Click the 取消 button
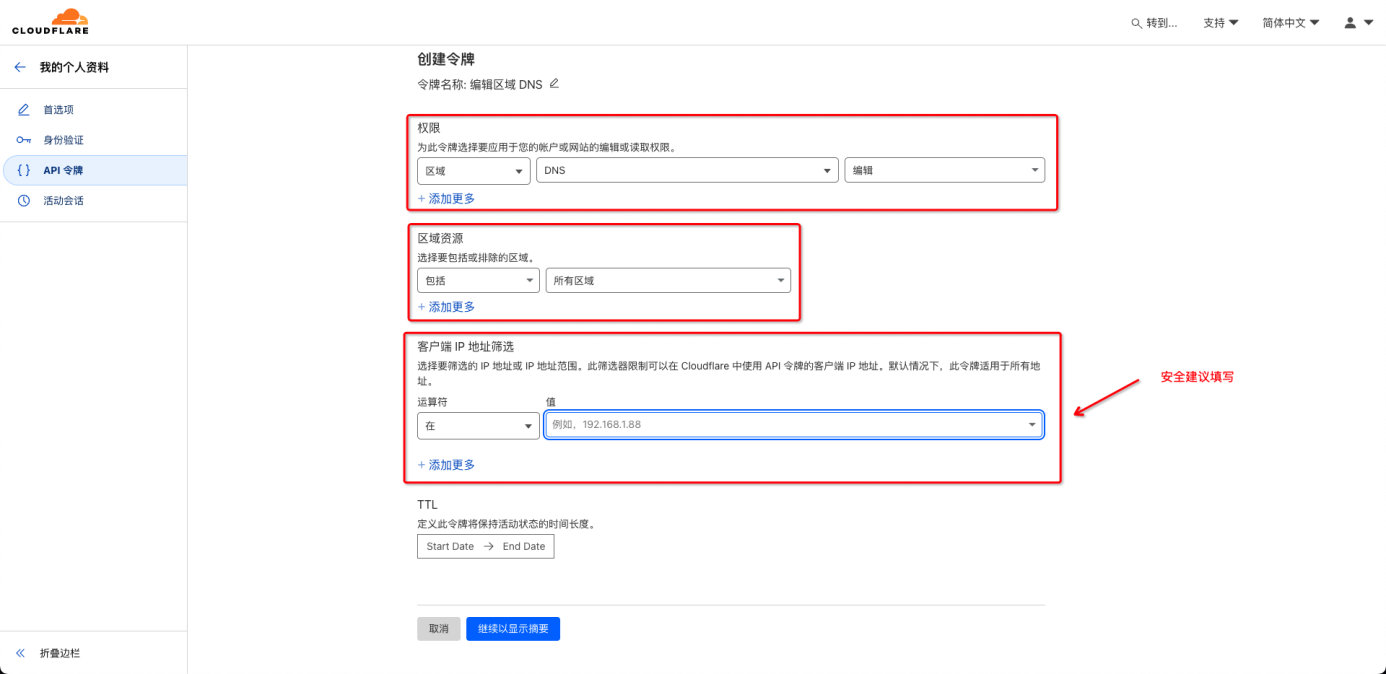 438,628
